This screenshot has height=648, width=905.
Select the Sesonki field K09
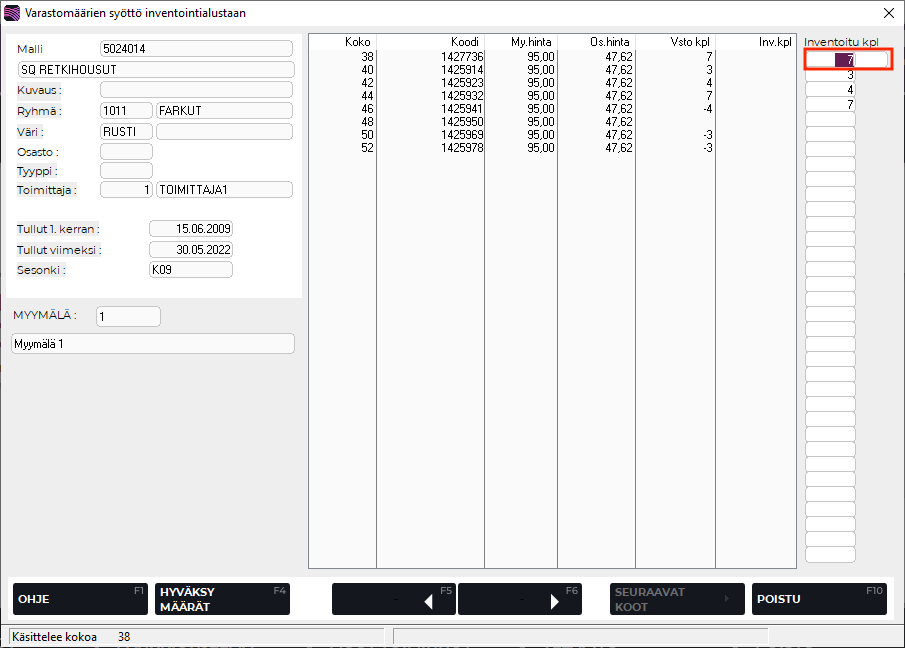point(190,270)
